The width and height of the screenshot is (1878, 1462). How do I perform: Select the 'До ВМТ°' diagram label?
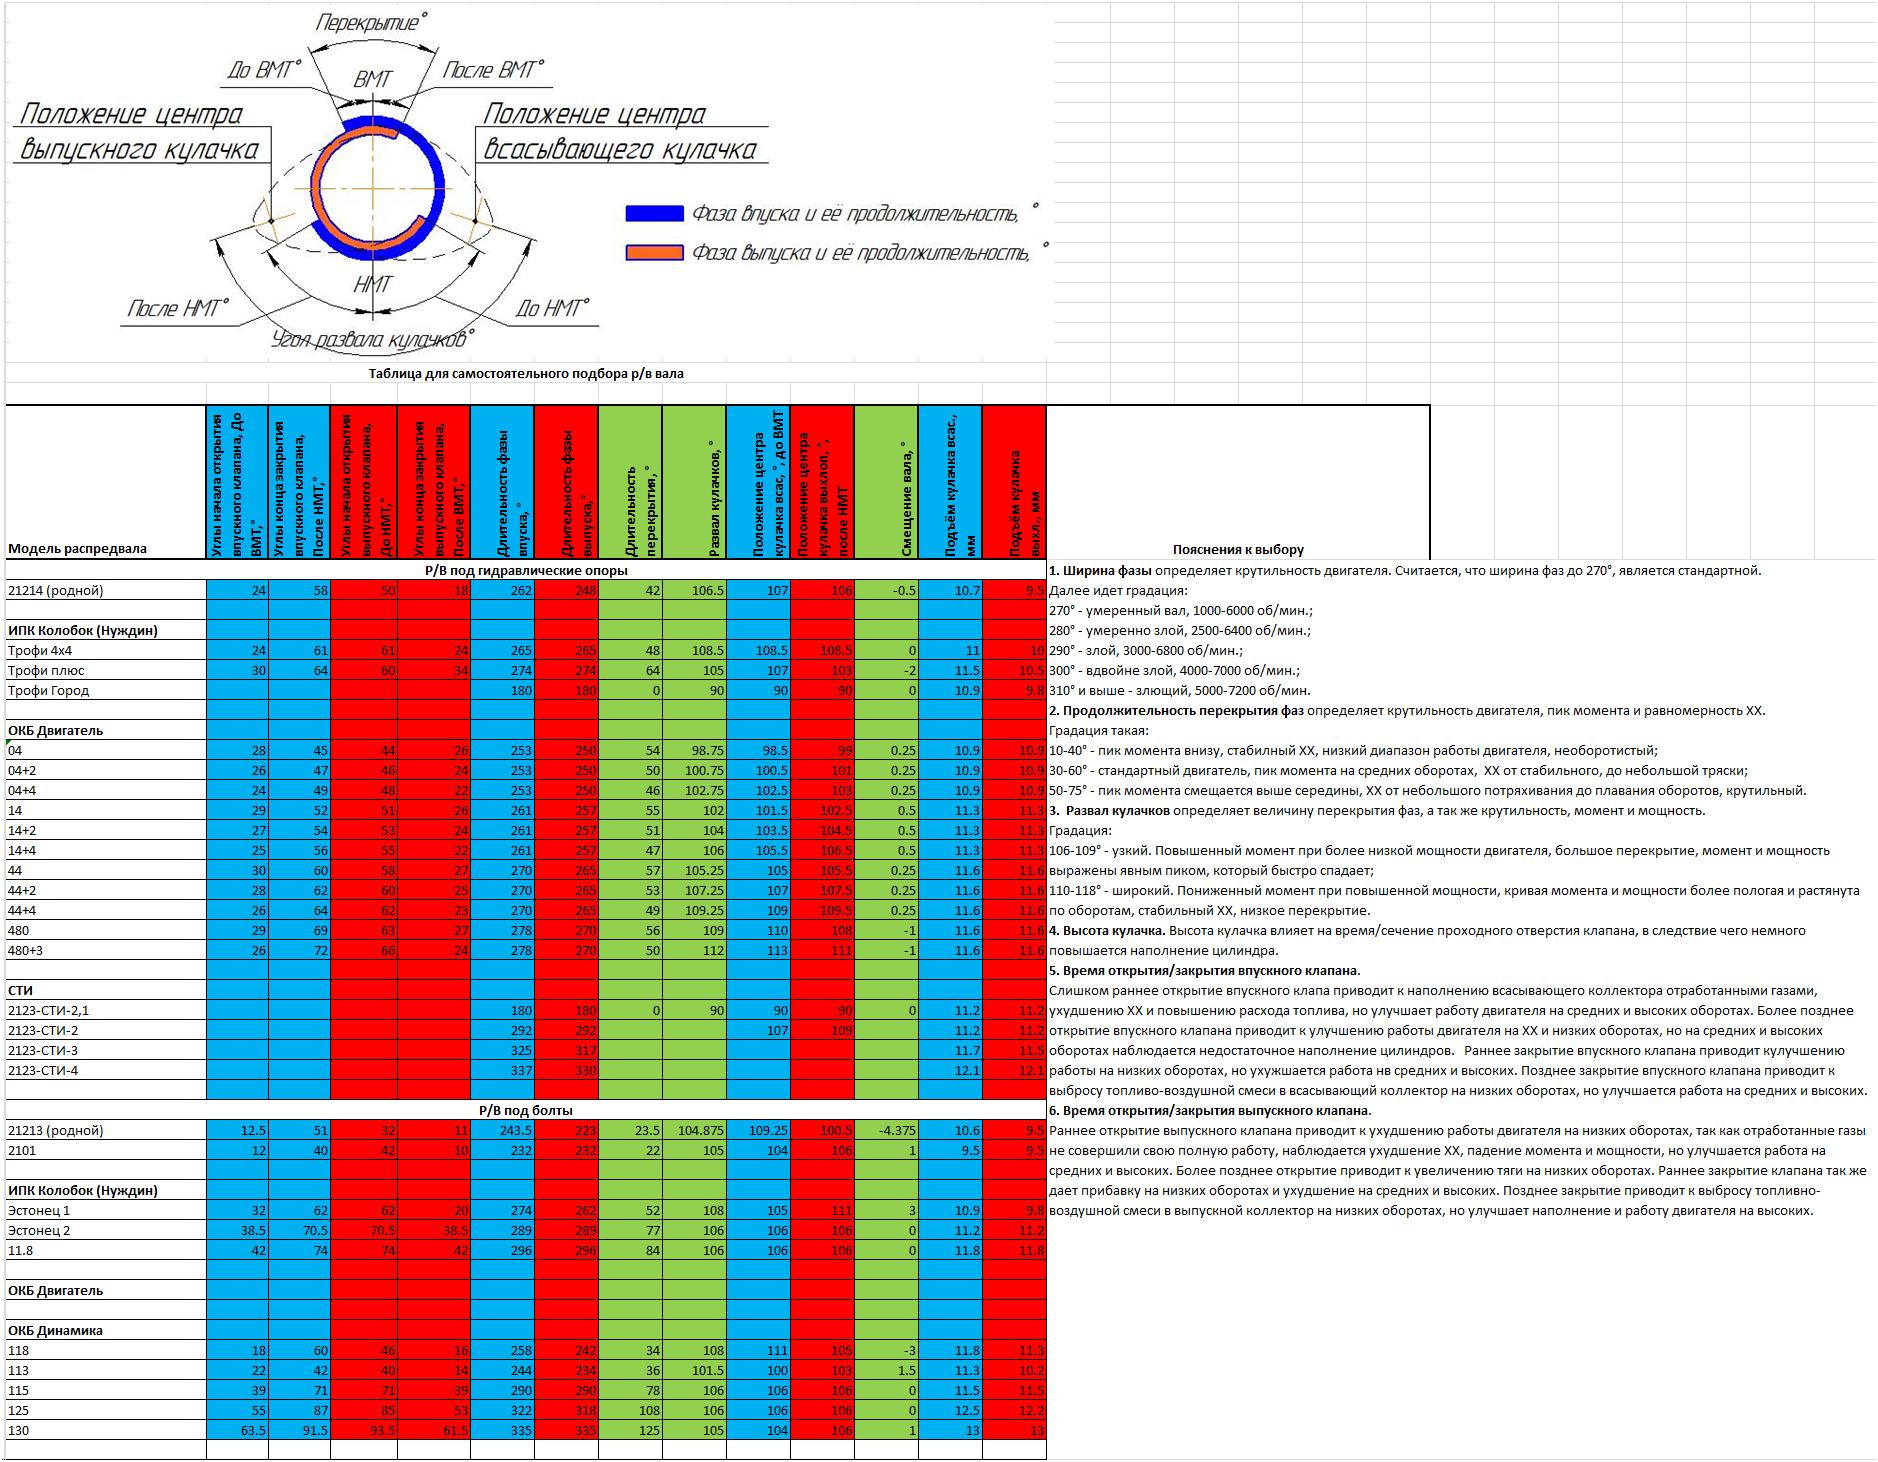point(264,70)
